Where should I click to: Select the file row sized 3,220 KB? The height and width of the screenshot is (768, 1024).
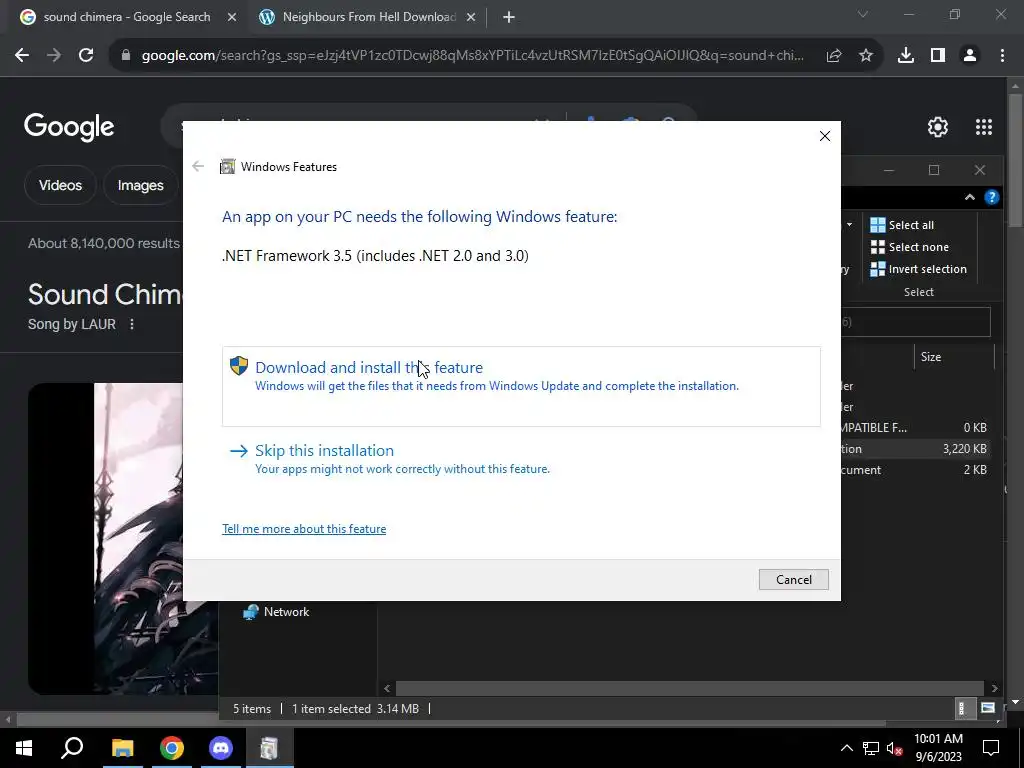(914, 449)
